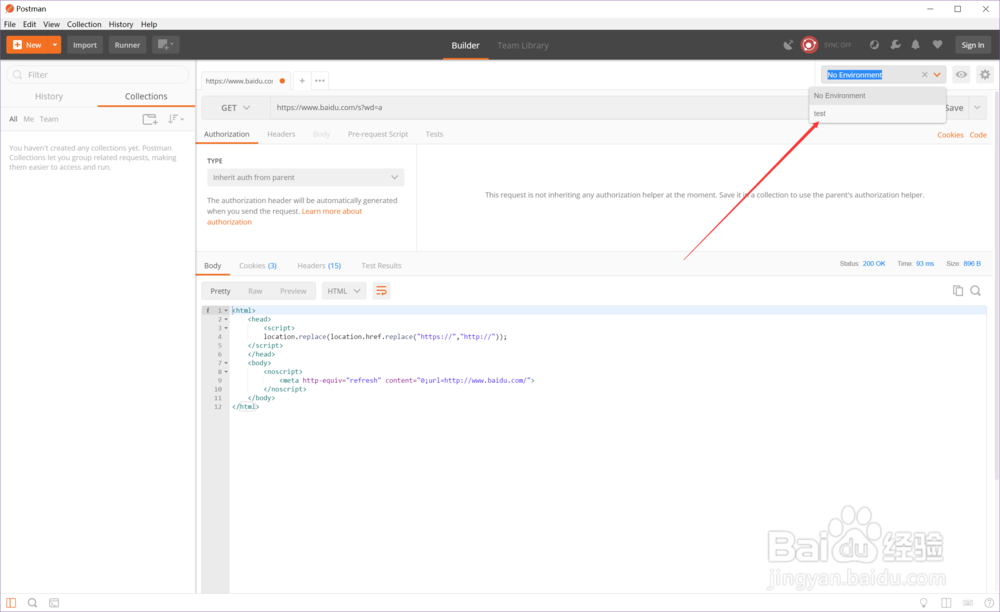Open the View menu

51,24
